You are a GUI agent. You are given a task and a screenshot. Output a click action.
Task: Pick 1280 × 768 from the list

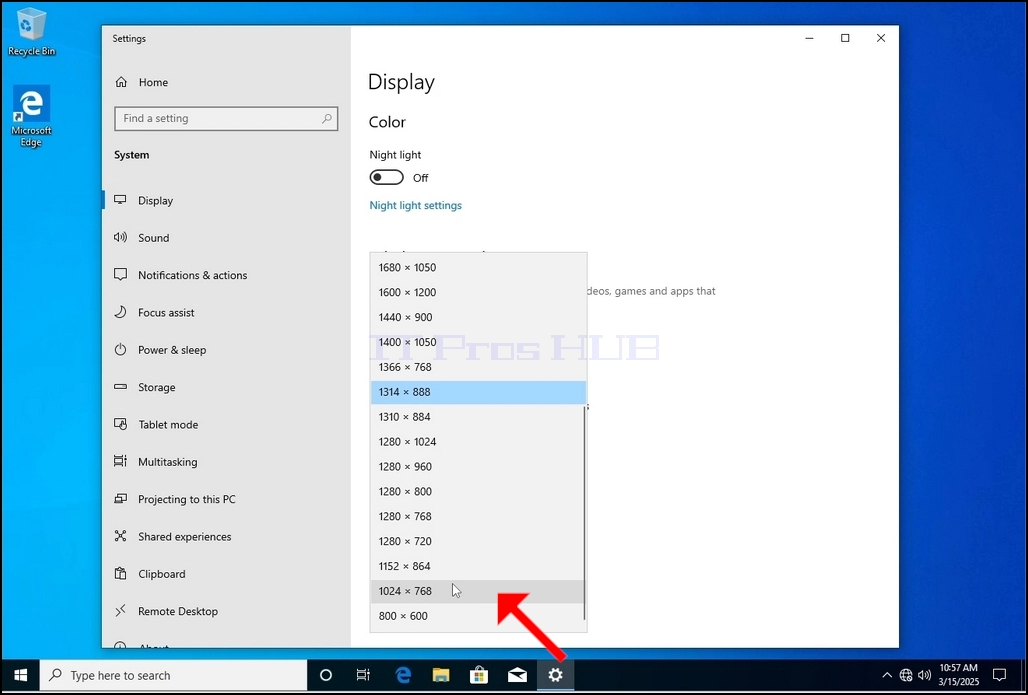pyautogui.click(x=477, y=517)
